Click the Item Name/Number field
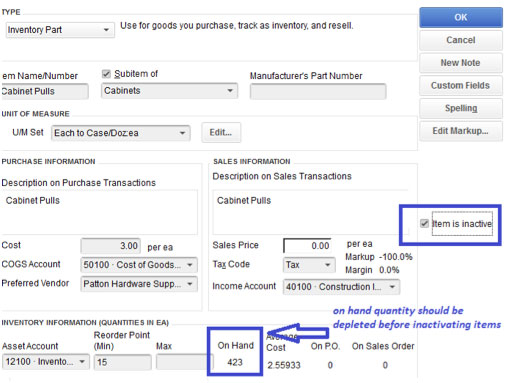 [x=44, y=91]
